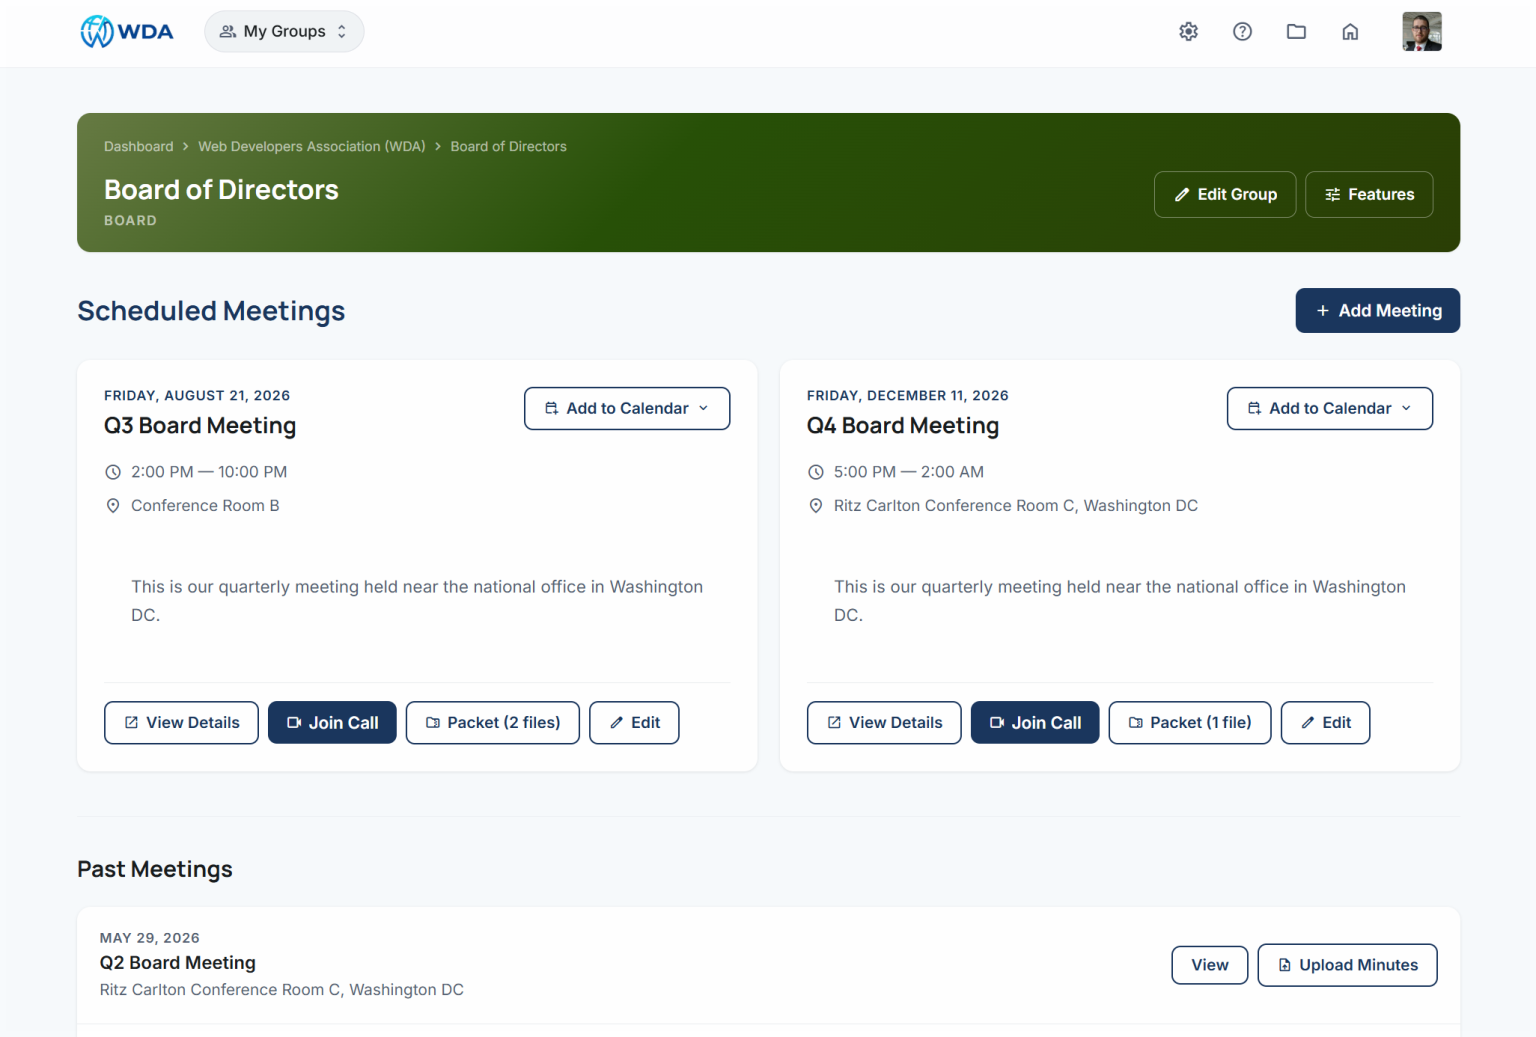
Task: Open the My Groups selector
Action: (x=284, y=32)
